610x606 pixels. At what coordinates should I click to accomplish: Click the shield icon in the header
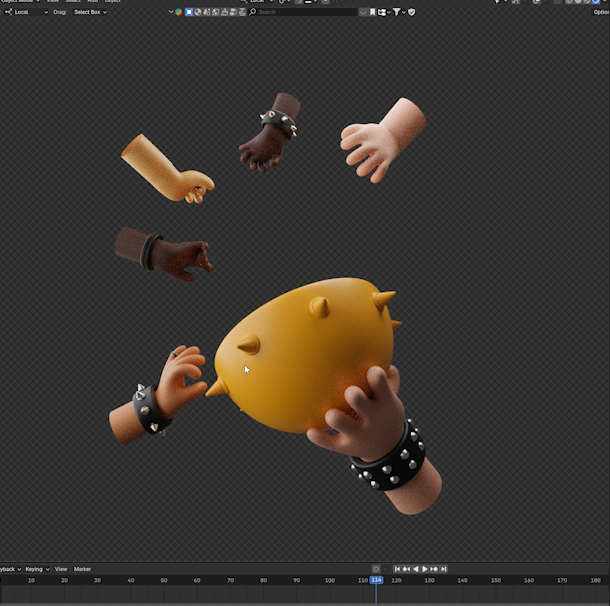pyautogui.click(x=412, y=12)
